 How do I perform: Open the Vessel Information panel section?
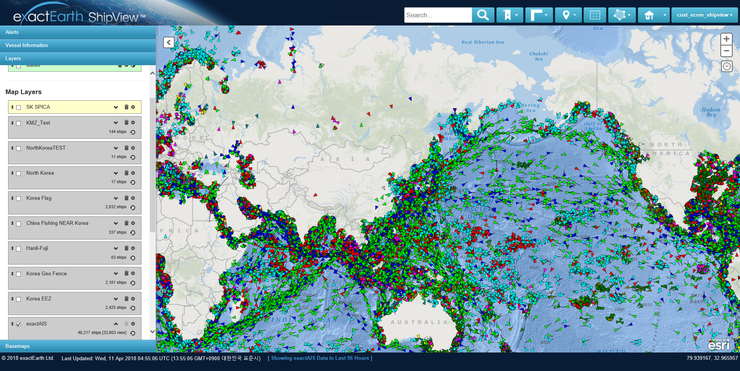click(78, 45)
